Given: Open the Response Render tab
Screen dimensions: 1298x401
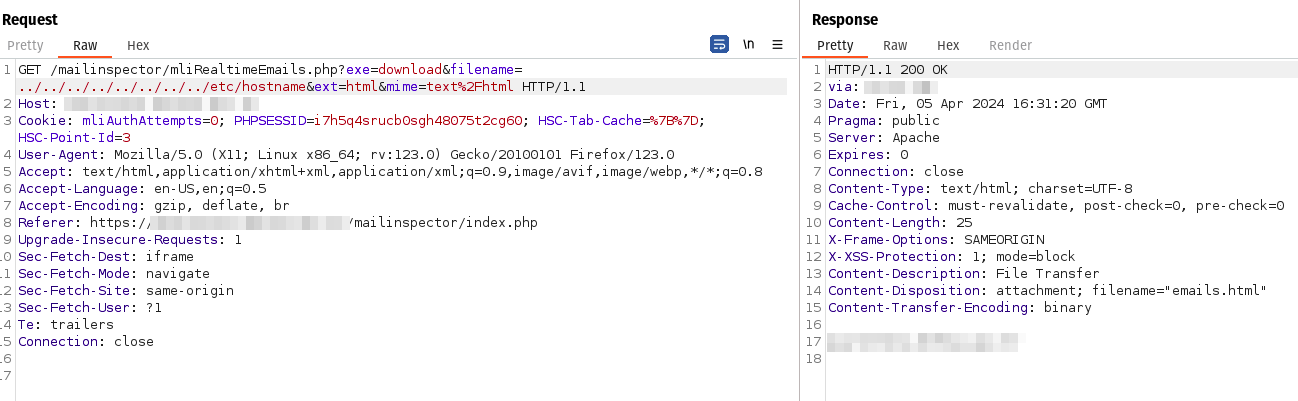Looking at the screenshot, I should 1010,45.
